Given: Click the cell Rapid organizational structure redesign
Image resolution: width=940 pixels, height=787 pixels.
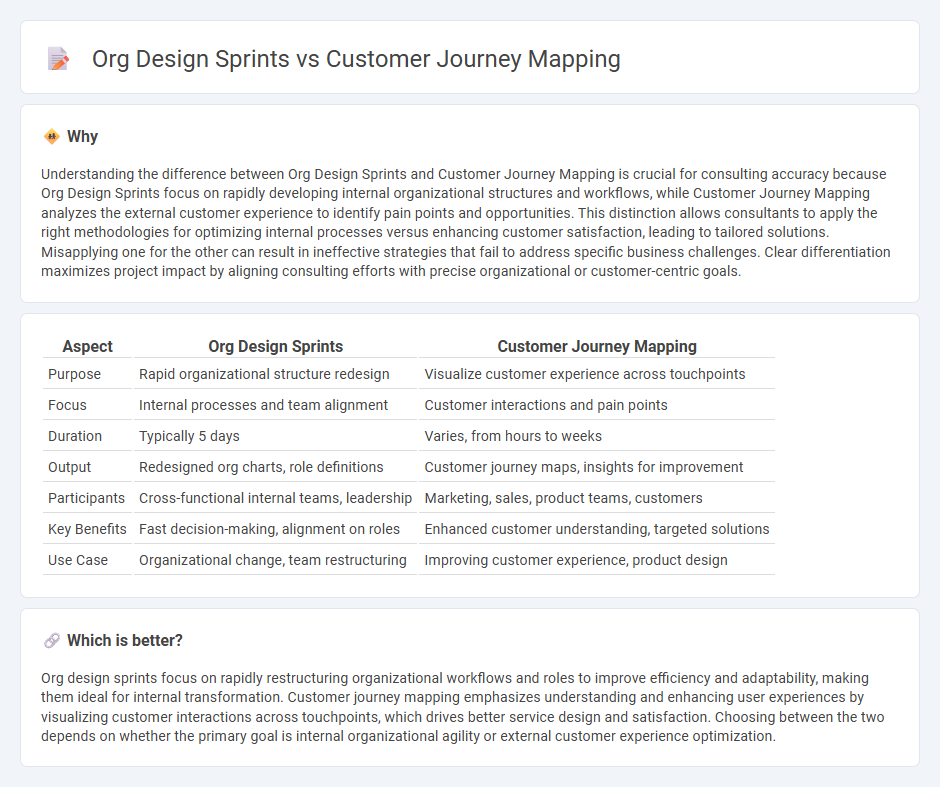Looking at the screenshot, I should coord(276,374).
